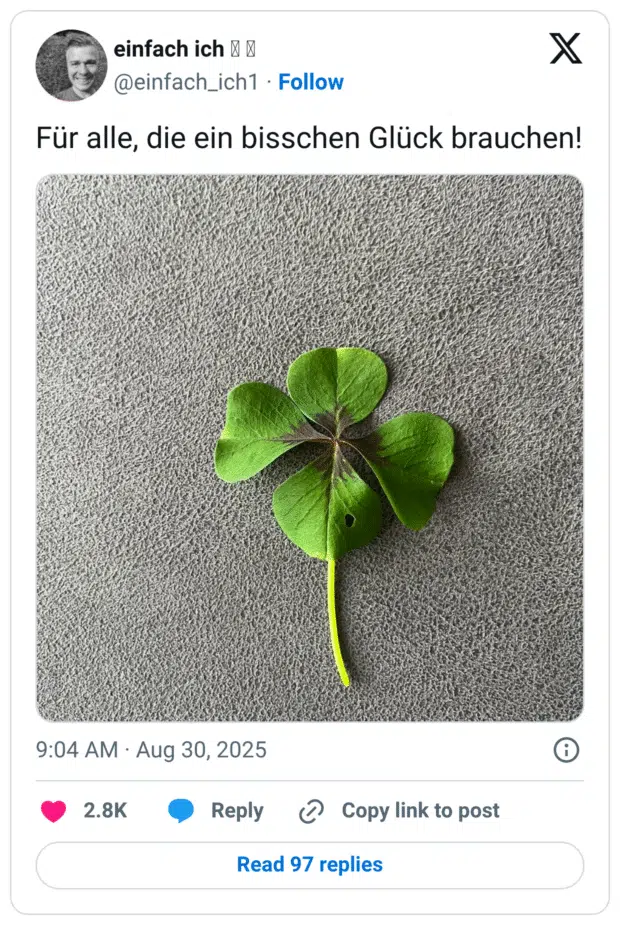Click the clover's green stem in the photo
Screen dimensions: 620x925
pos(337,623)
